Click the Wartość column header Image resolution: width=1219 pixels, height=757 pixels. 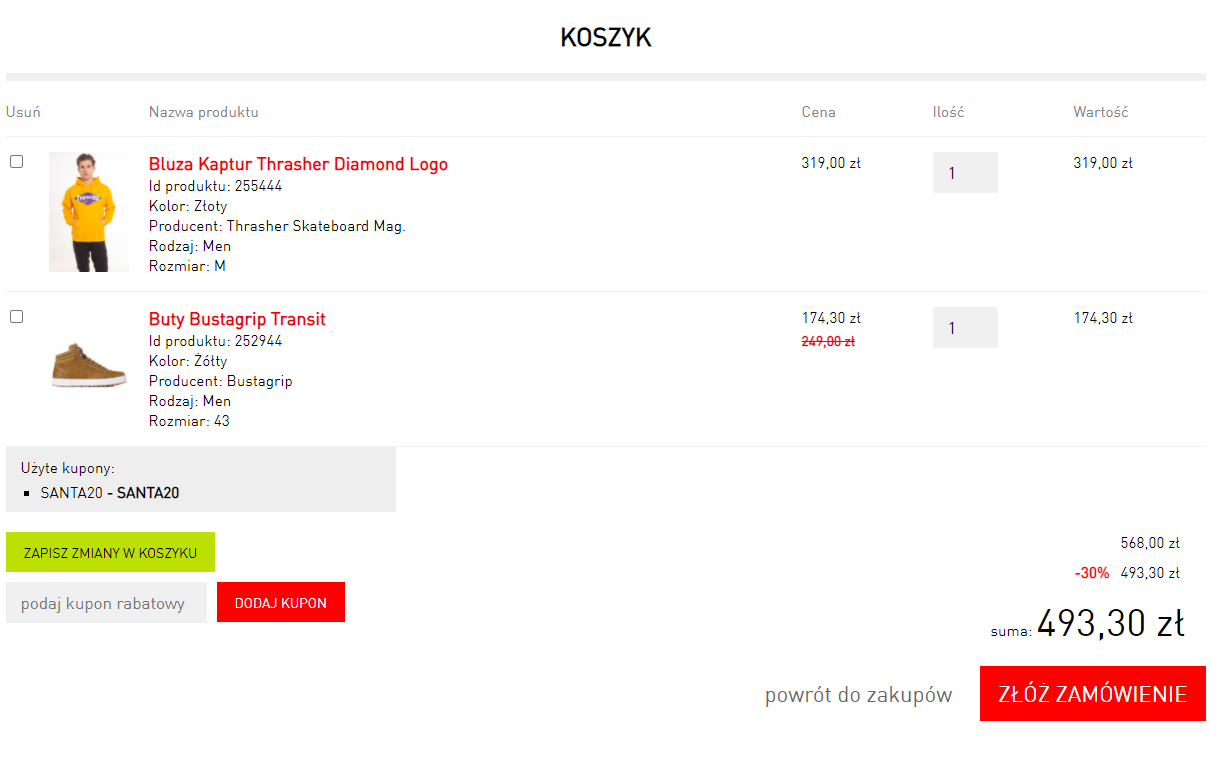coord(1101,112)
